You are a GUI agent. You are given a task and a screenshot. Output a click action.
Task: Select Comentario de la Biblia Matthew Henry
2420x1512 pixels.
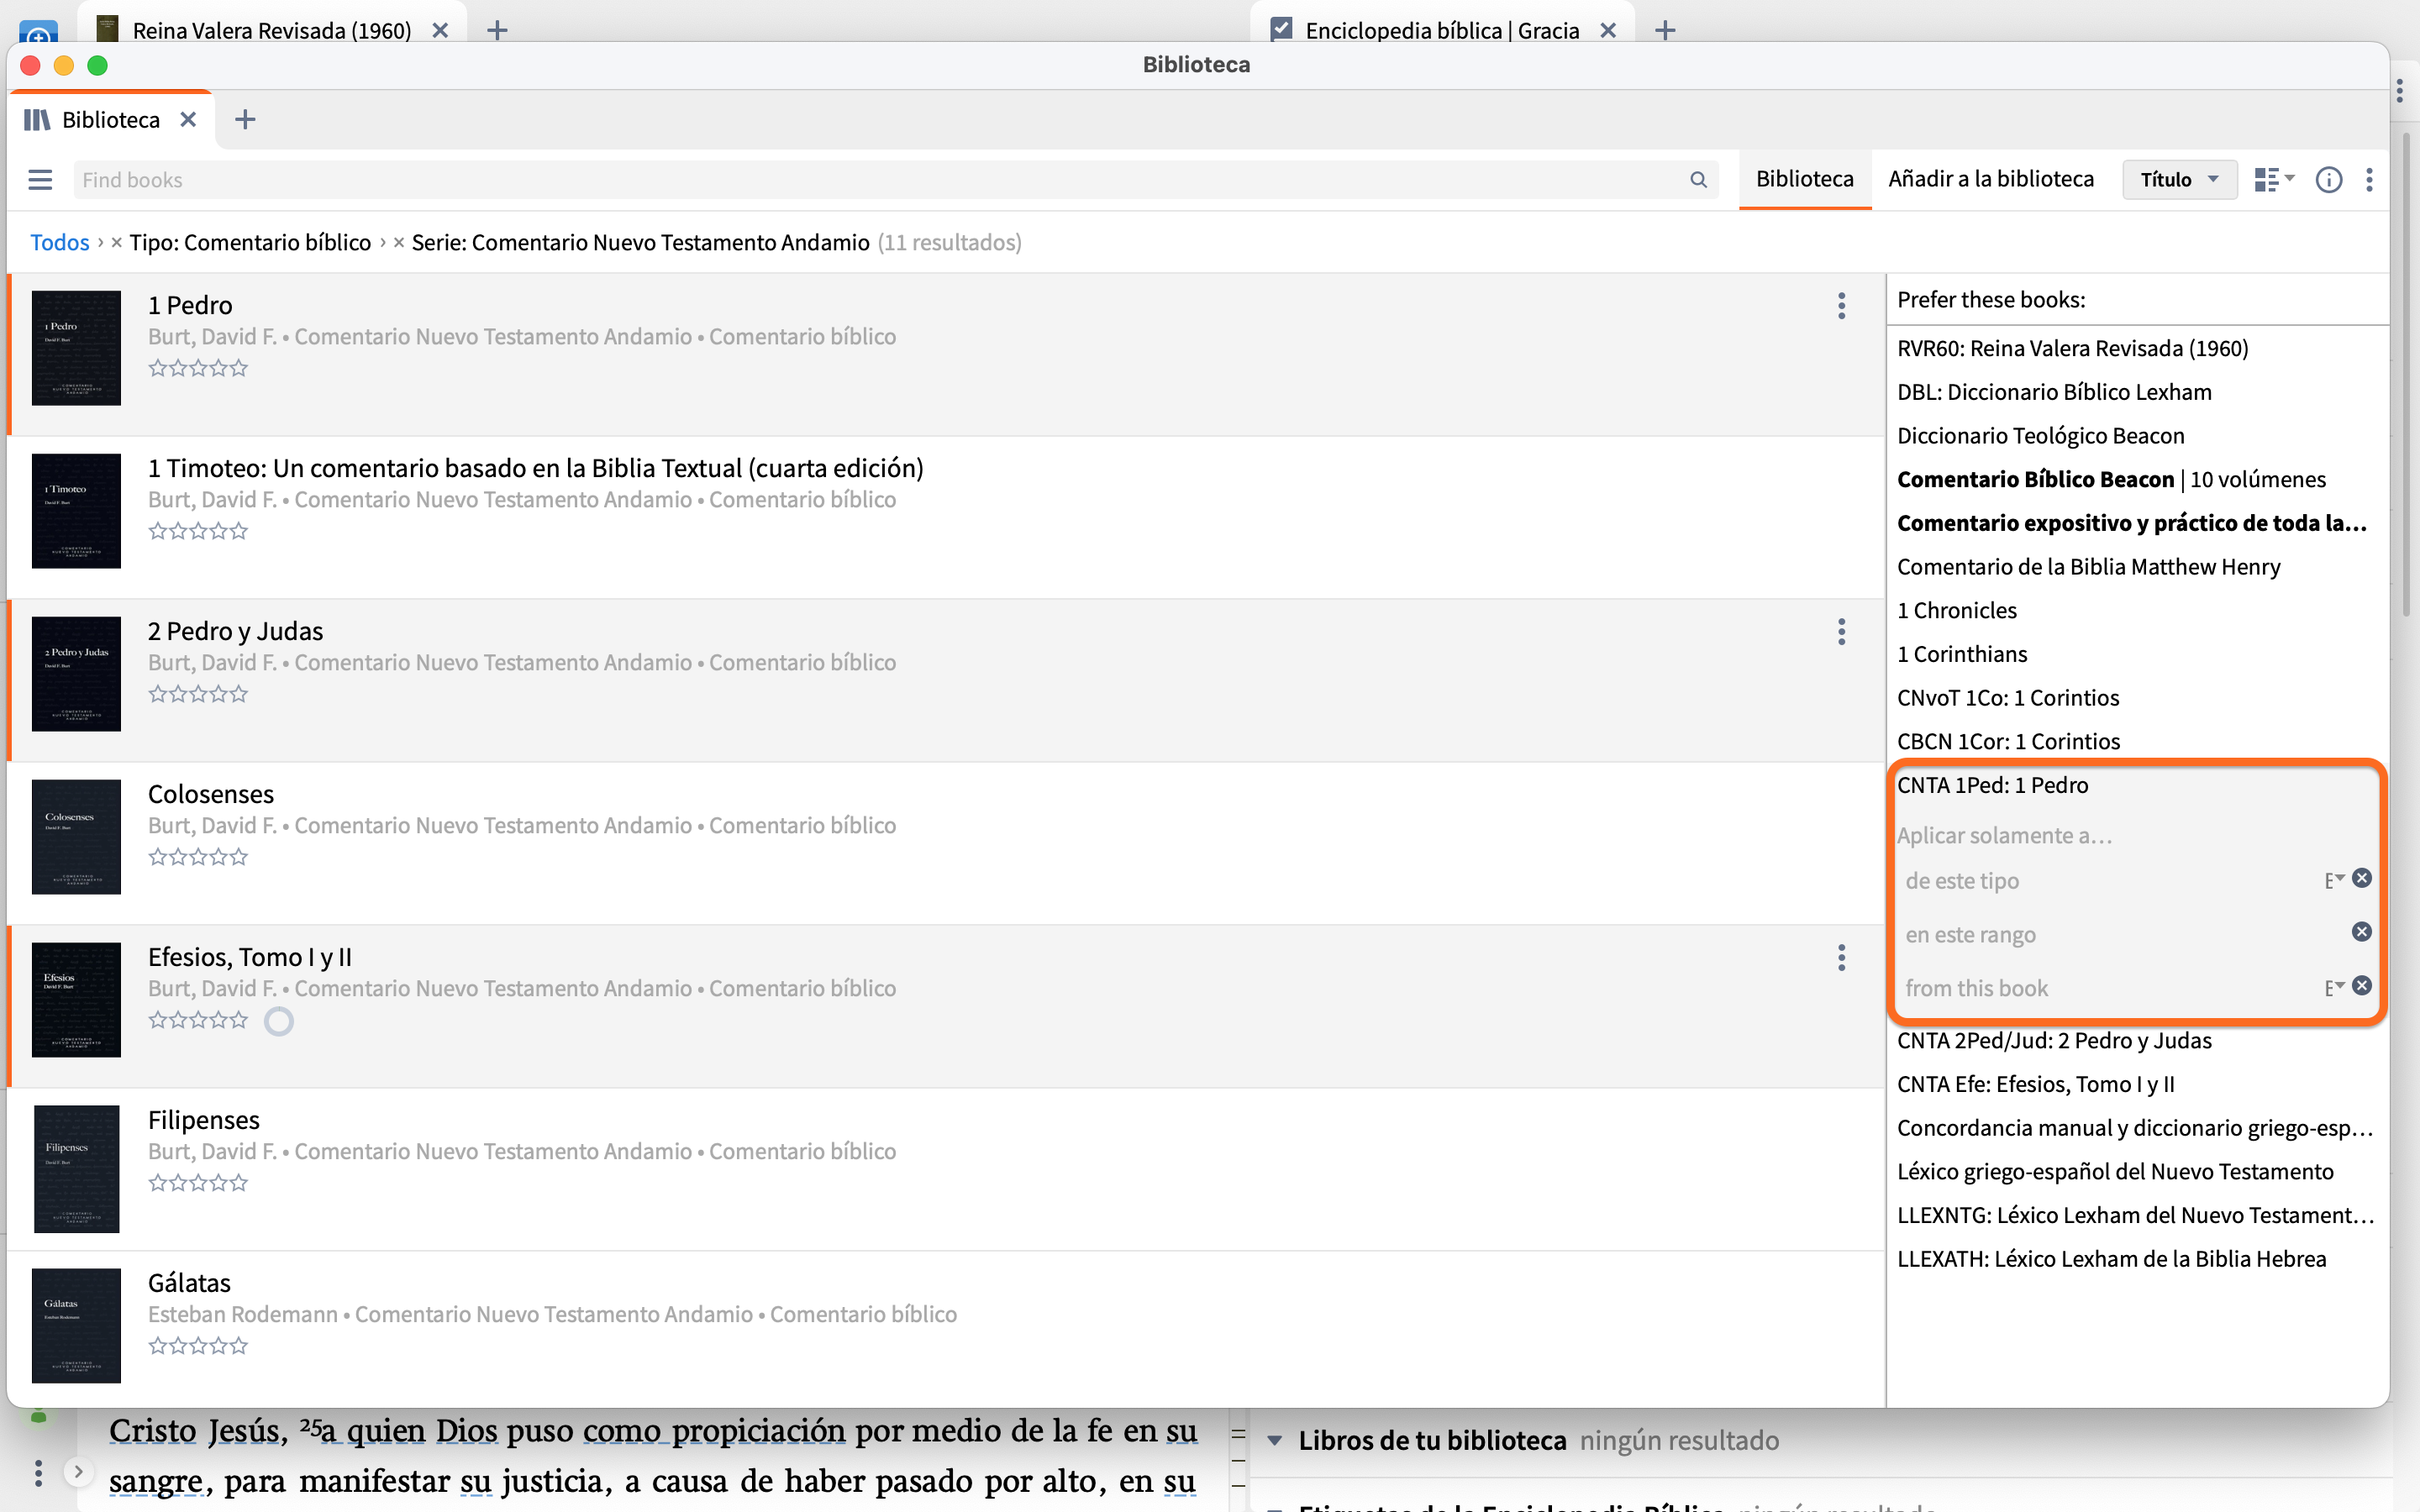(x=2088, y=567)
